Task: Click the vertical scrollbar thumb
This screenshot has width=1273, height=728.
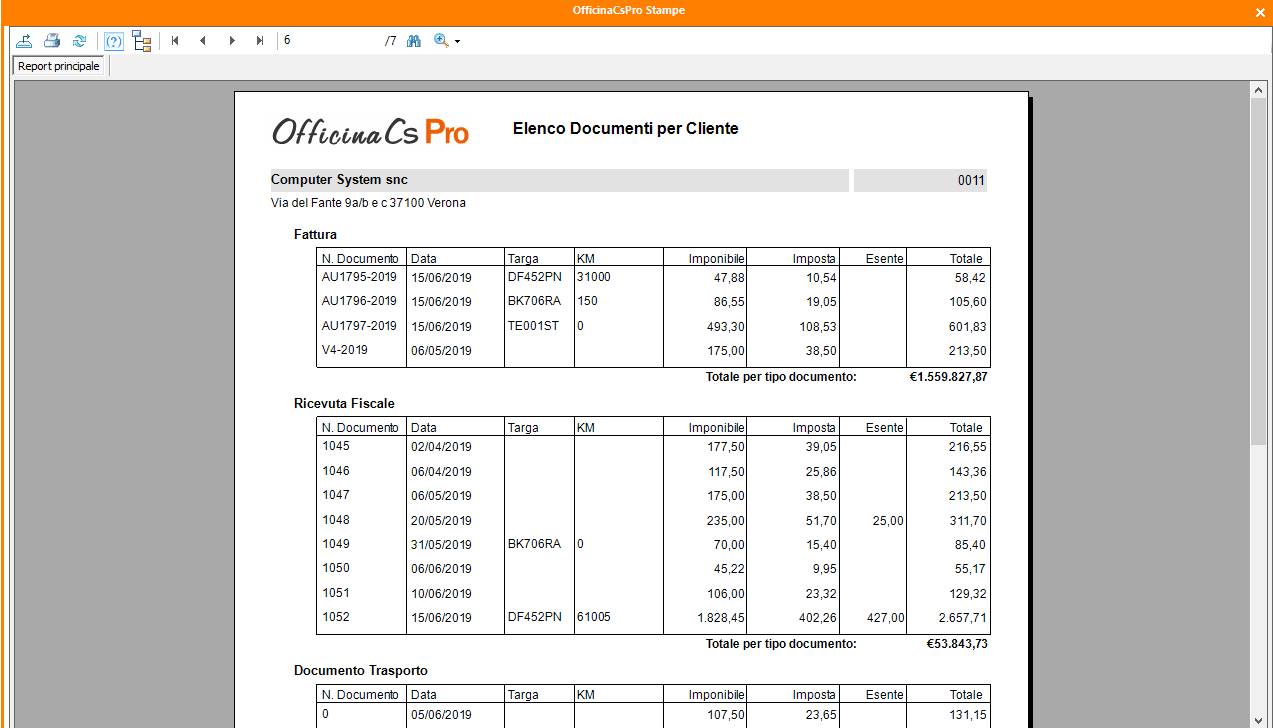Action: (x=1260, y=272)
